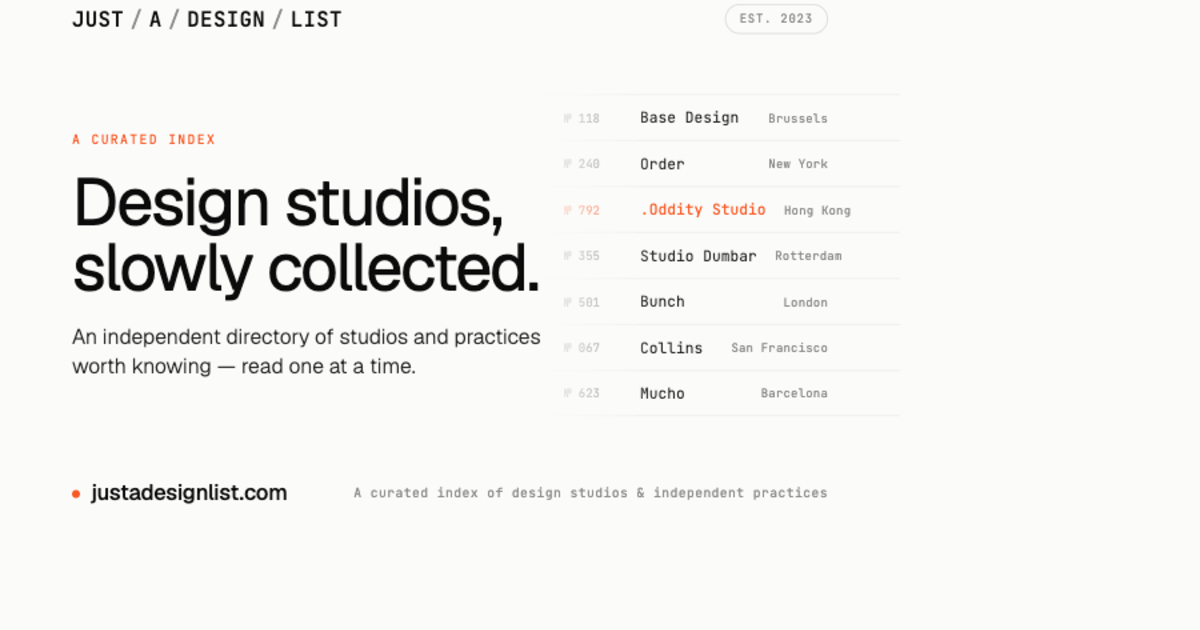Image resolution: width=1200 pixels, height=630 pixels.
Task: Click the footer tagline 'A curated index of design studios'
Action: coord(590,493)
